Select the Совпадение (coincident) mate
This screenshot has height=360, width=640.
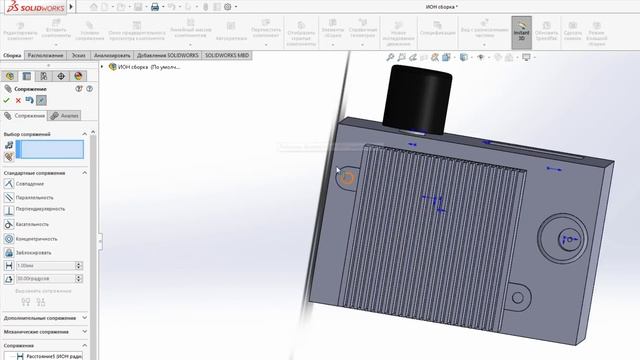point(24,184)
